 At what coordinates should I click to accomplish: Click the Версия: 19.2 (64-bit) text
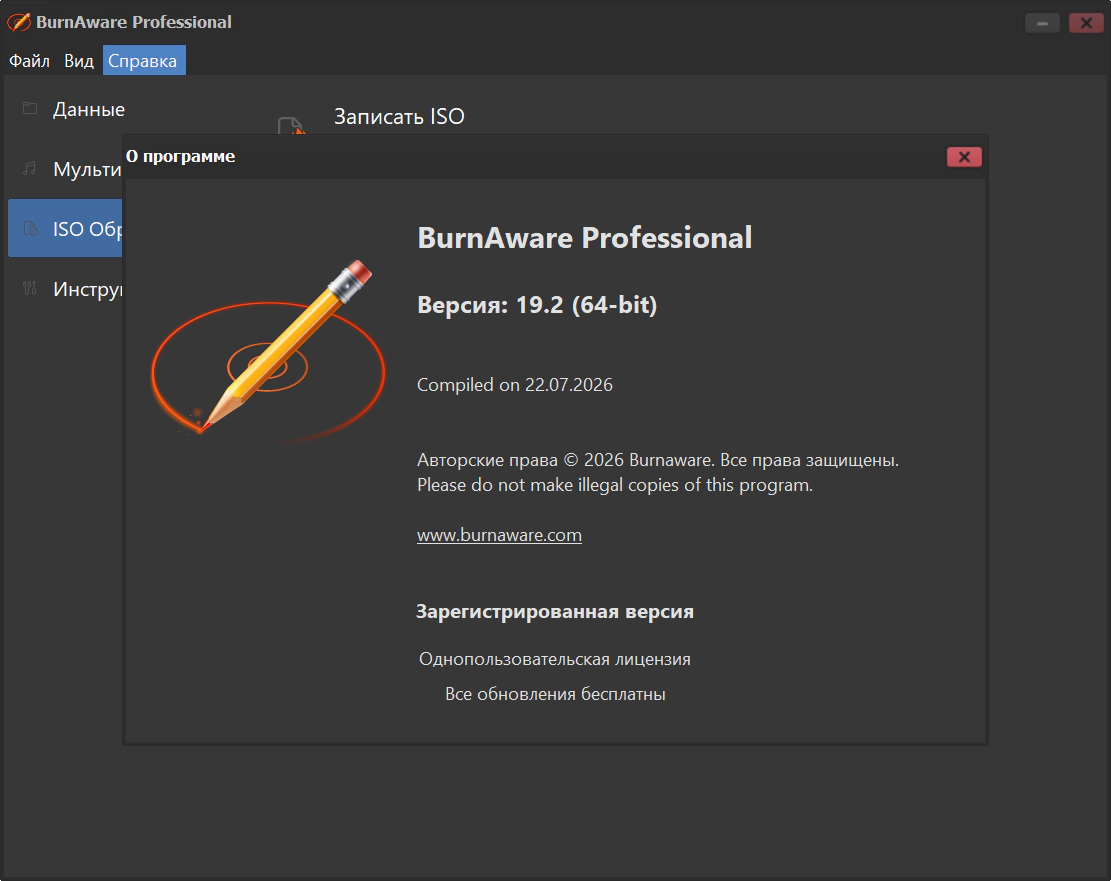tap(537, 305)
